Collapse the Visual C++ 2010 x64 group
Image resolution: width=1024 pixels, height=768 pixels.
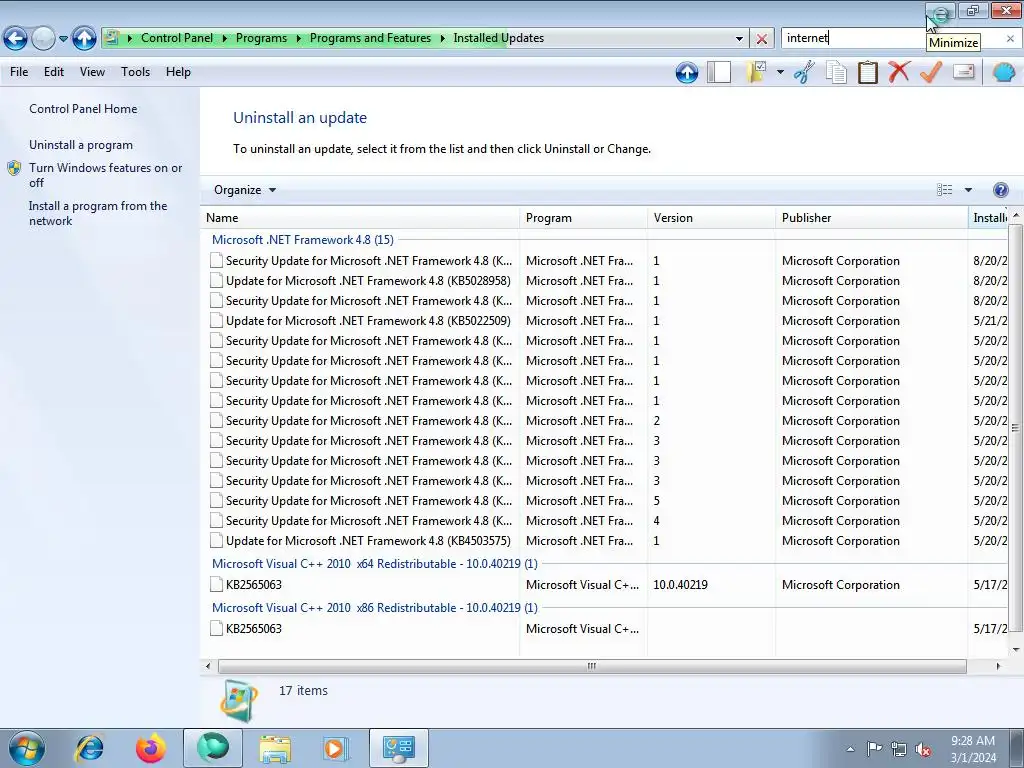click(374, 564)
